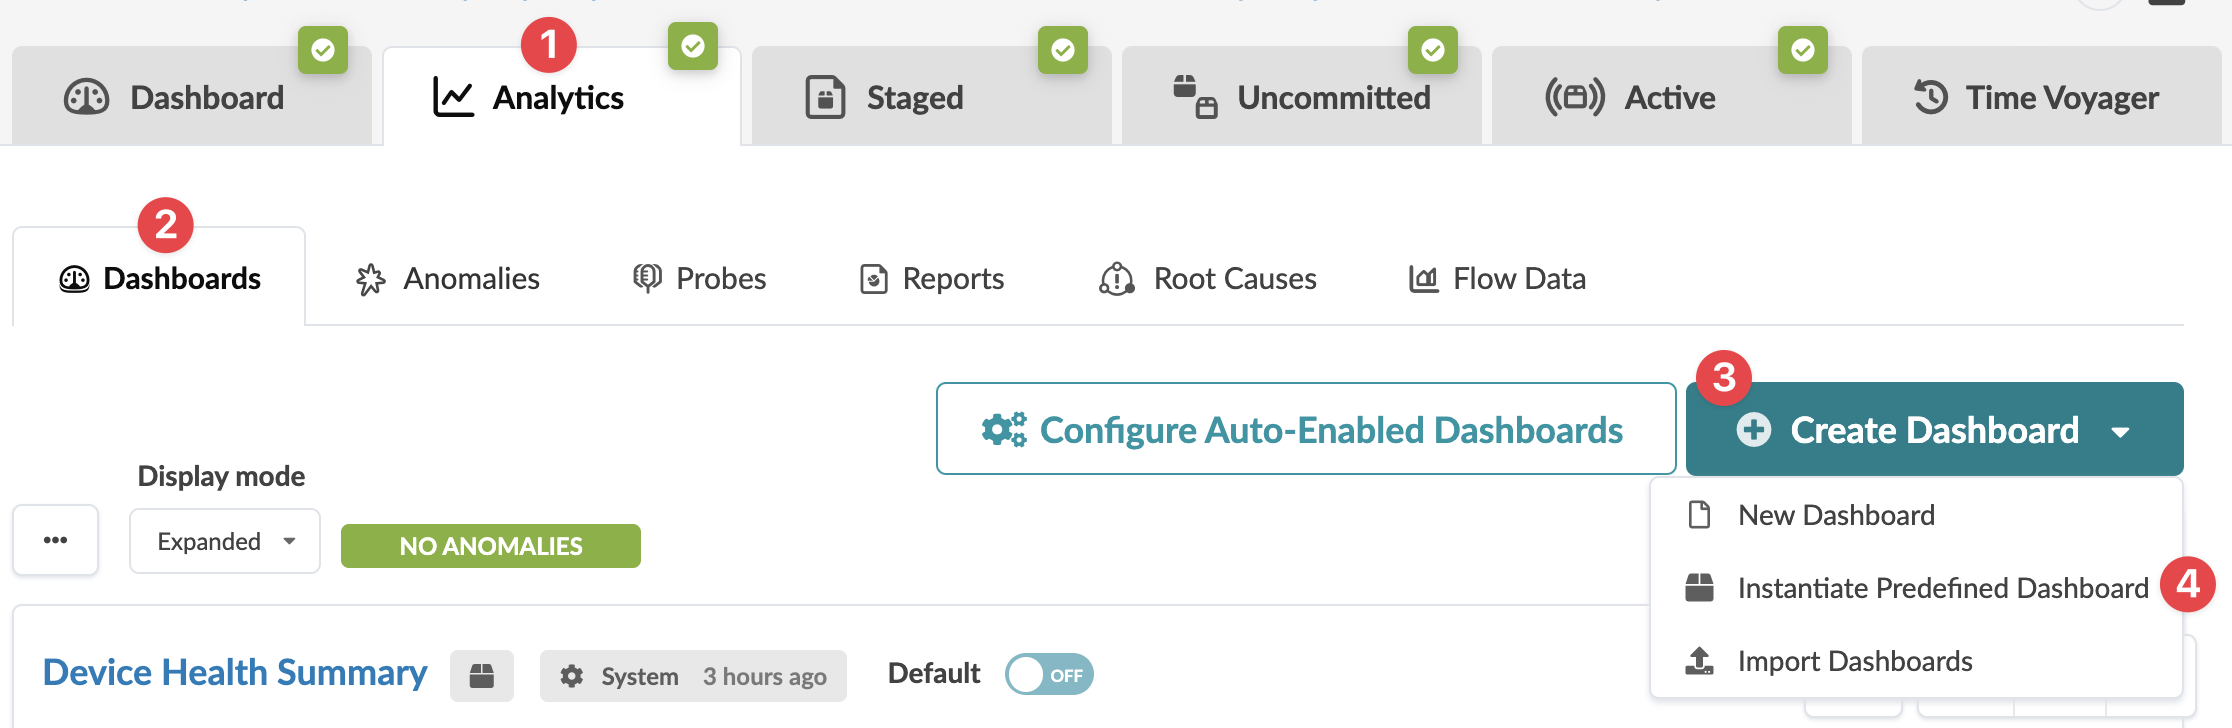Go to the Root Causes tab

click(x=1208, y=279)
